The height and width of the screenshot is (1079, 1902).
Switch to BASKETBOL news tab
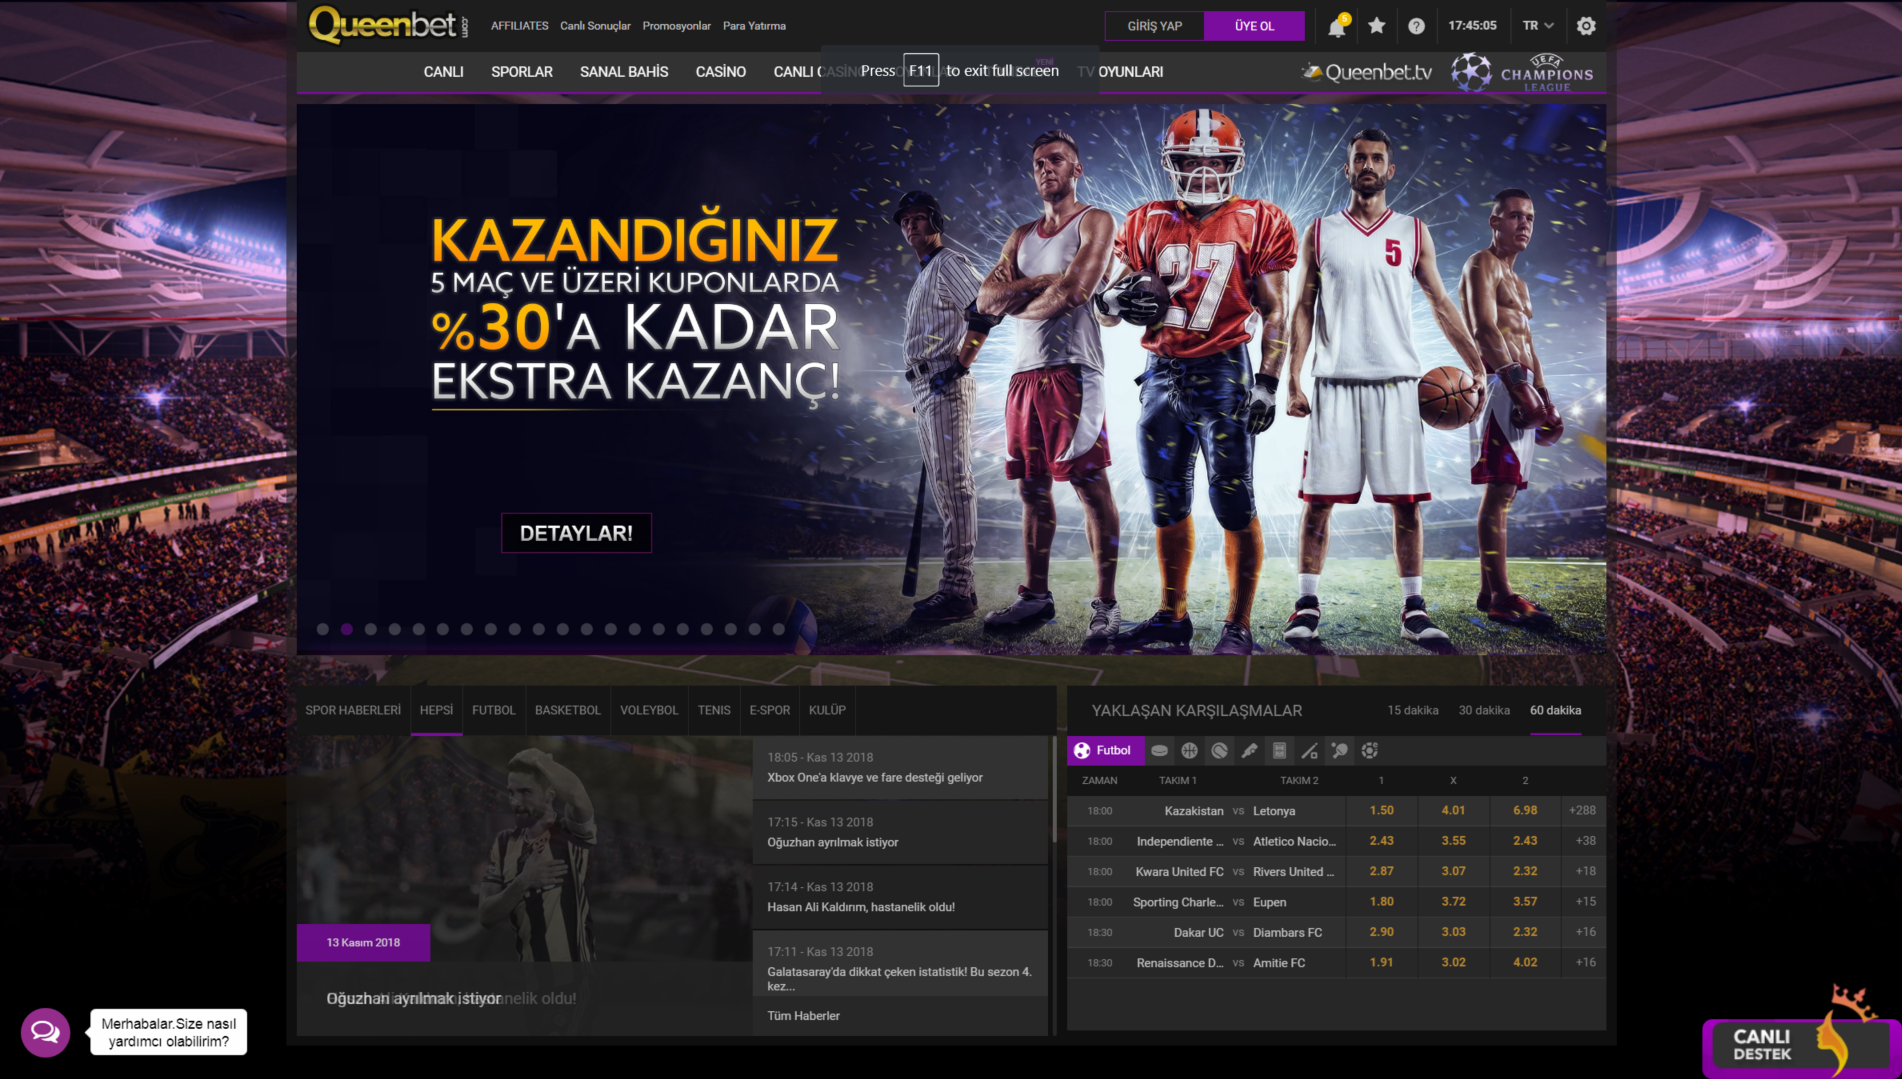(568, 710)
